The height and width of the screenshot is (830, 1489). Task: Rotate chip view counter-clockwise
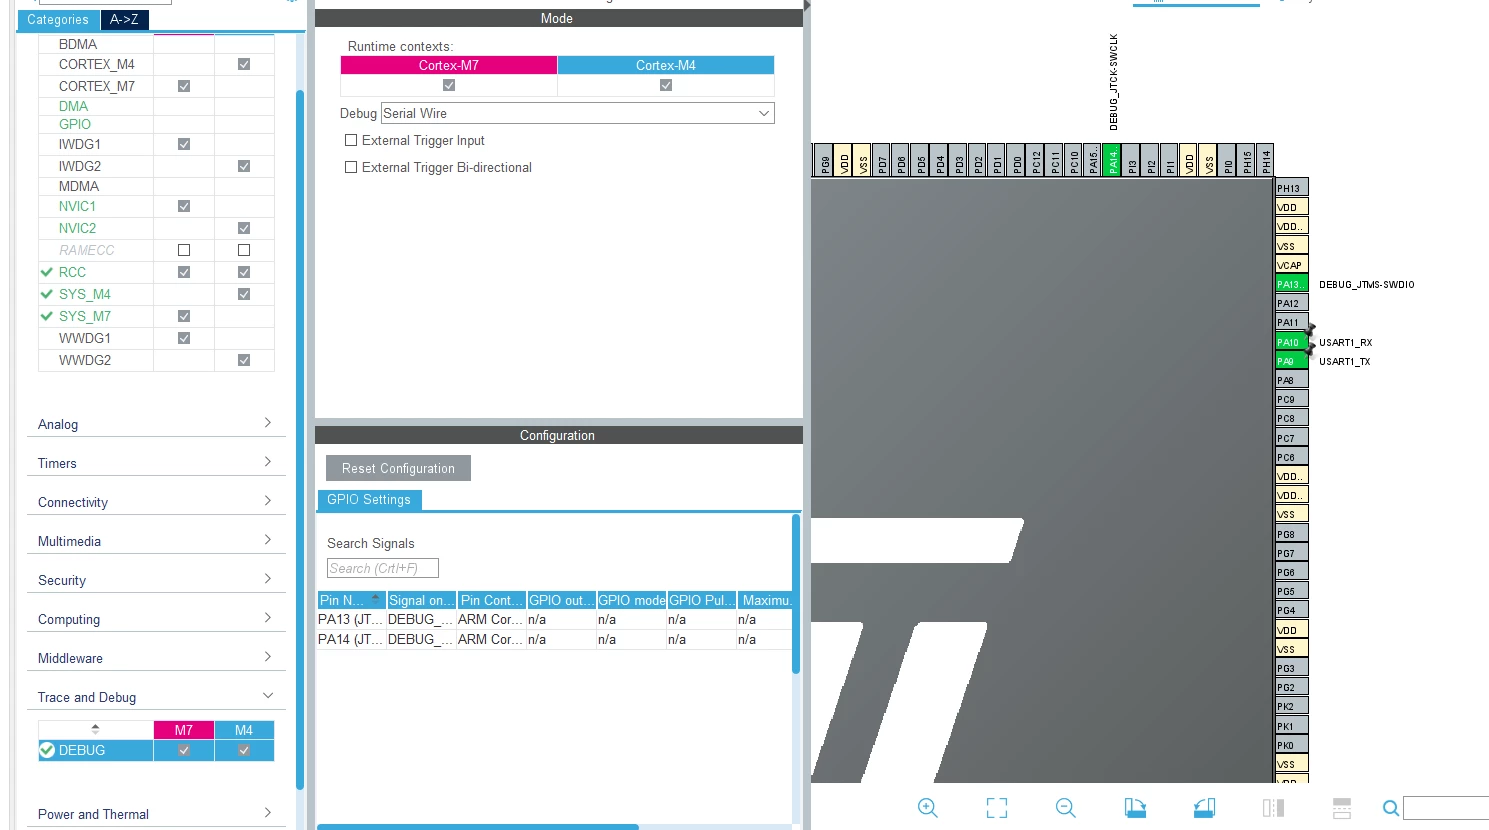click(1204, 808)
